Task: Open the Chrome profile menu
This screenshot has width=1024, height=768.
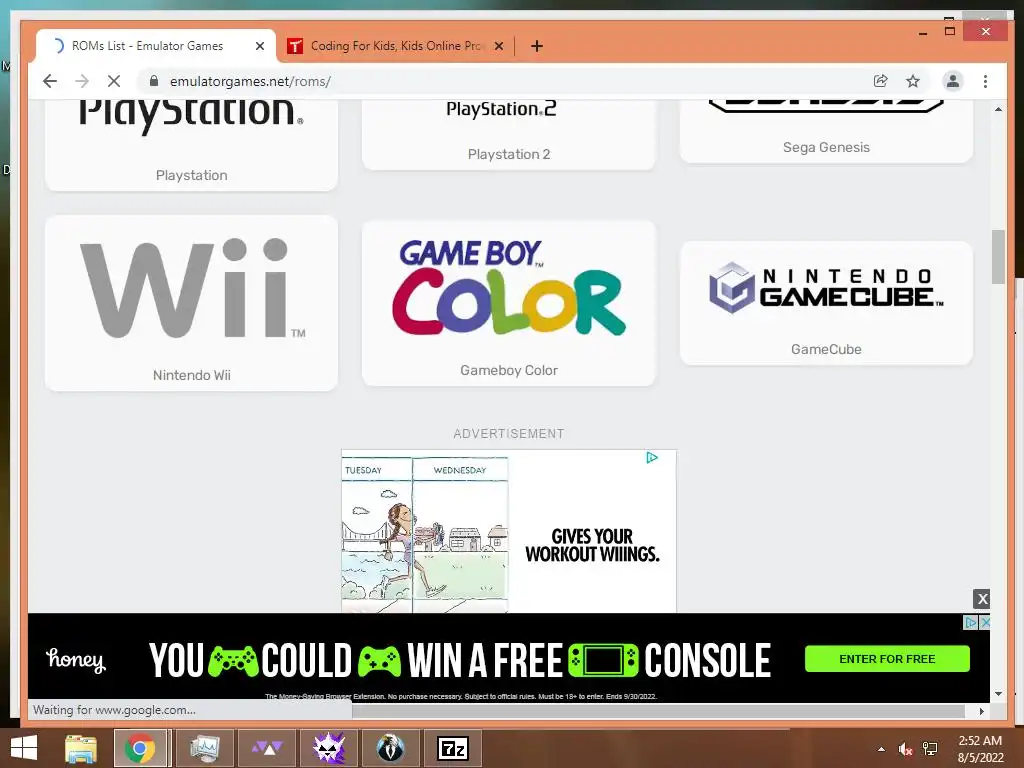Action: coord(953,81)
